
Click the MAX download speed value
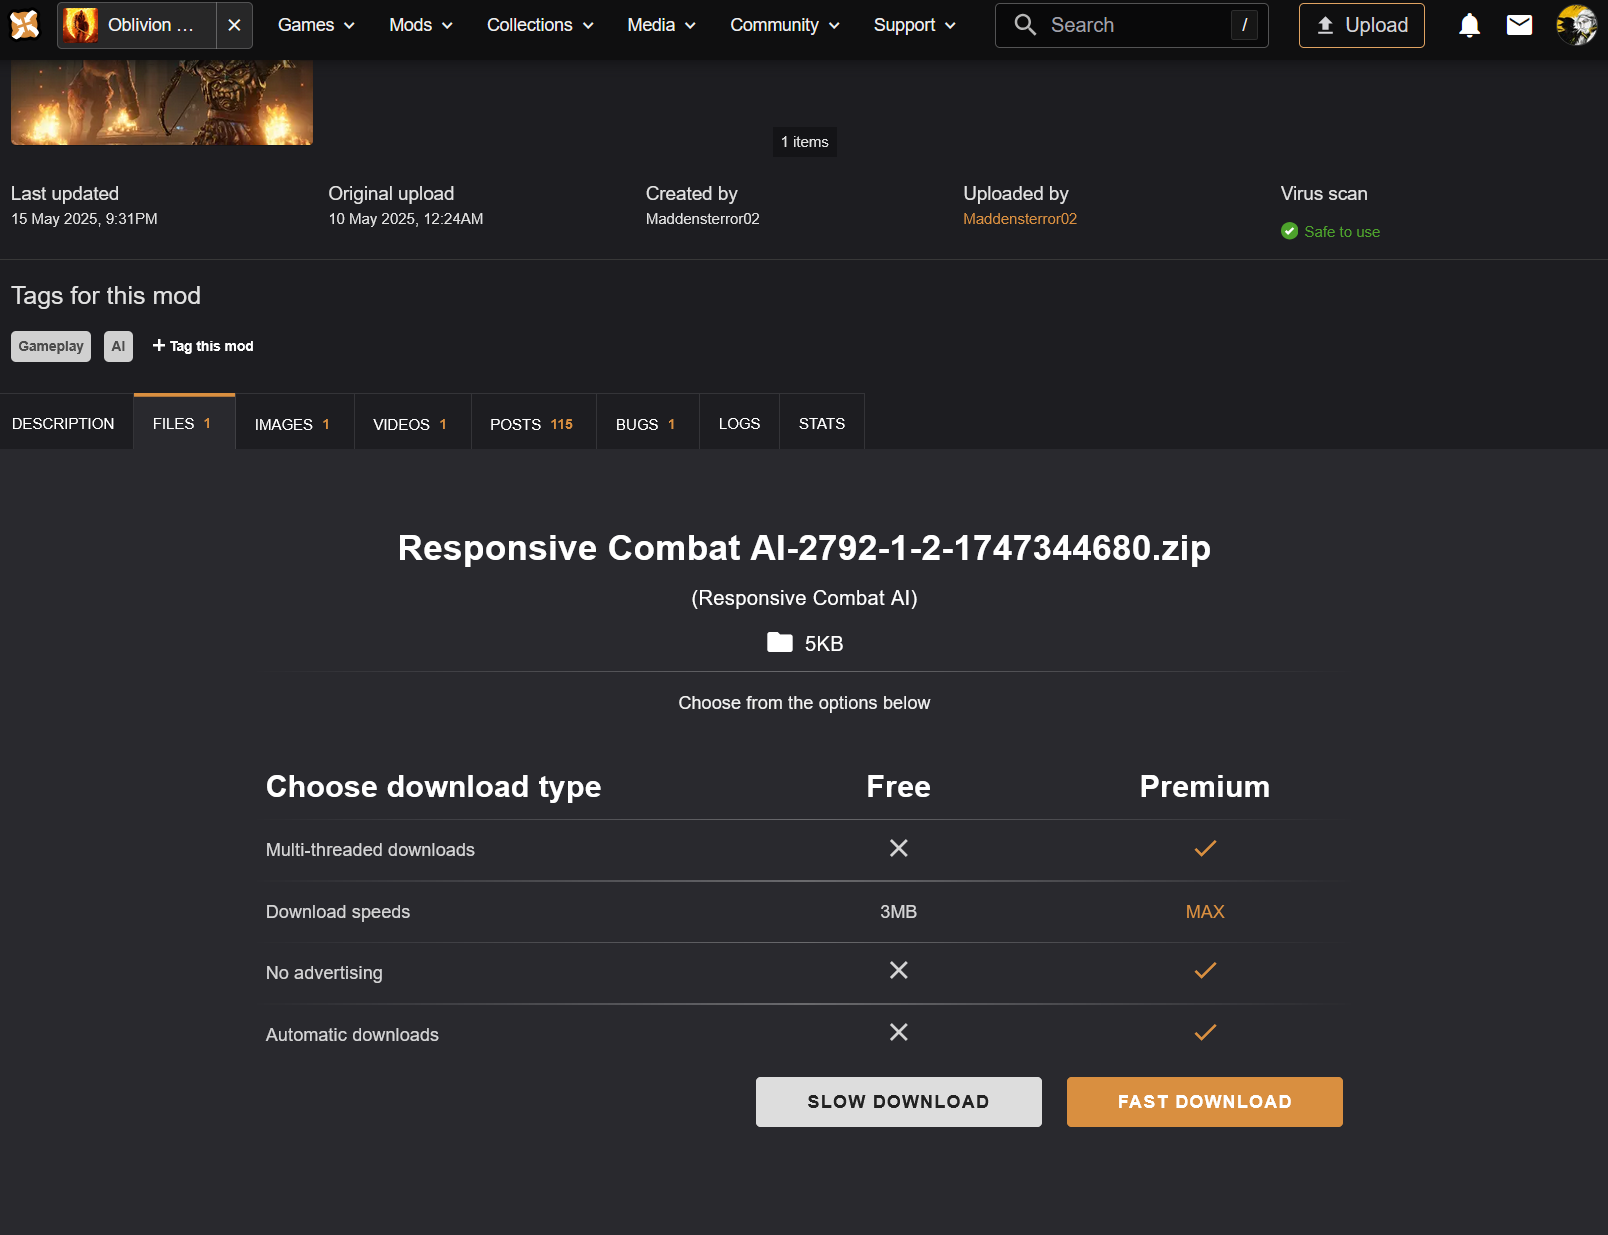click(1205, 912)
